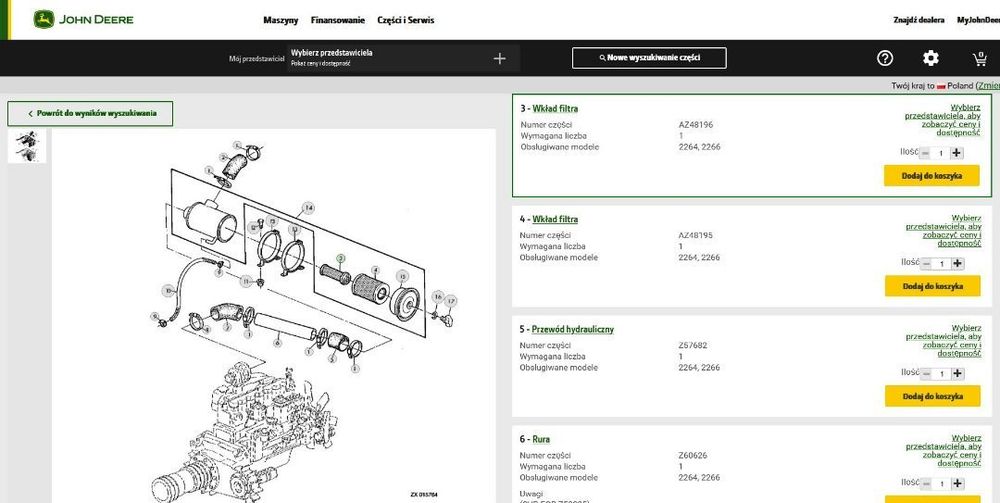This screenshot has height=503, width=1000.
Task: Open the Finansowanie menu
Action: coord(338,20)
